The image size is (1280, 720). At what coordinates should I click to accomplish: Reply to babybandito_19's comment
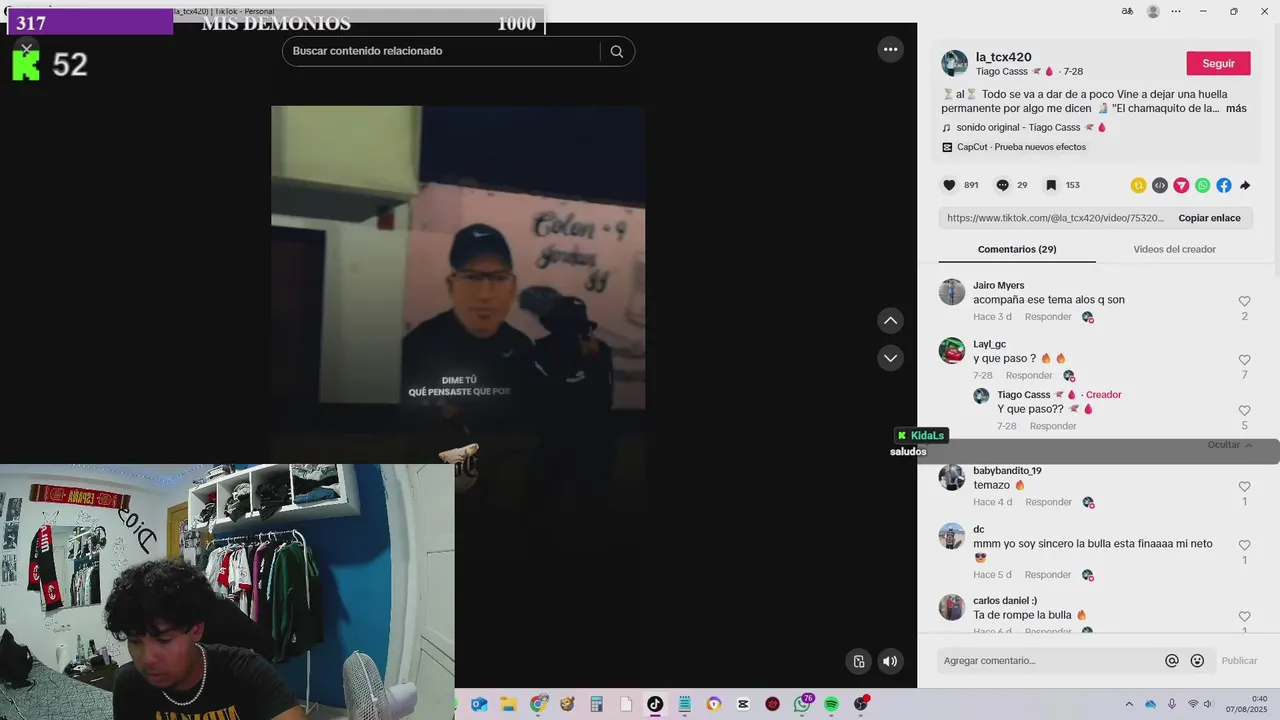coord(1049,502)
